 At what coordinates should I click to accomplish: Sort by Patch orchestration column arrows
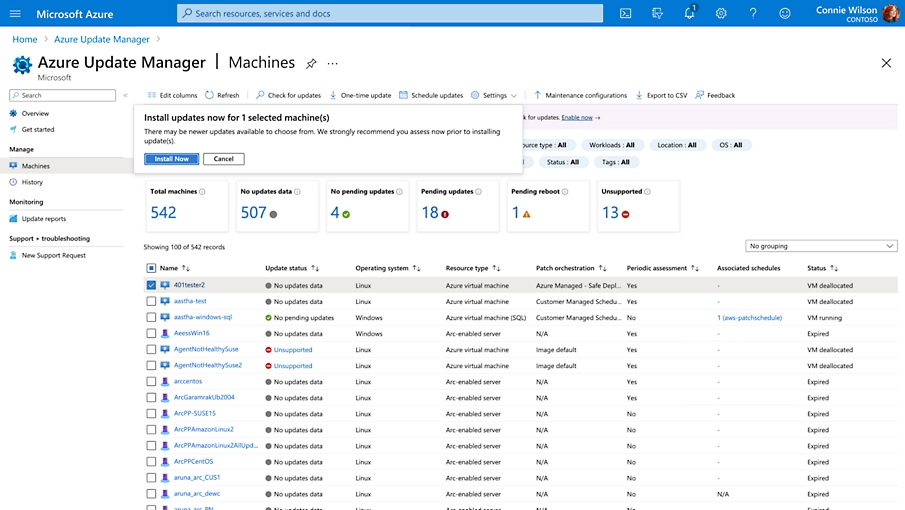[603, 268]
